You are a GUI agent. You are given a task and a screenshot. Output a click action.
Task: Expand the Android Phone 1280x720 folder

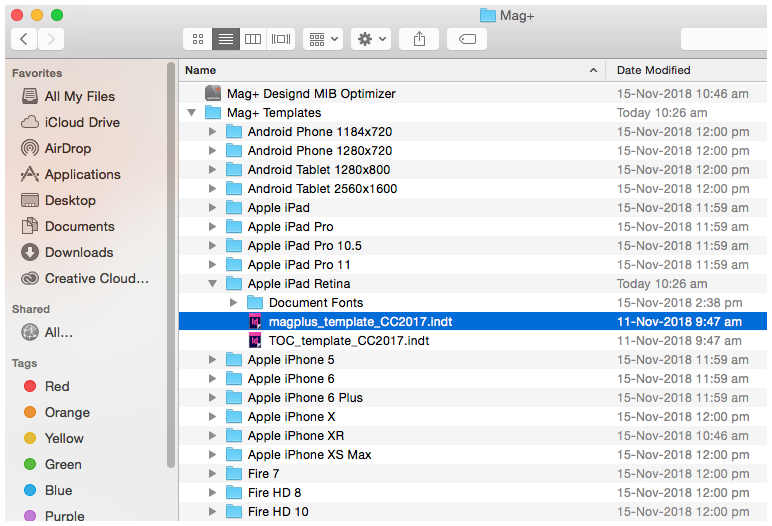[x=212, y=151]
